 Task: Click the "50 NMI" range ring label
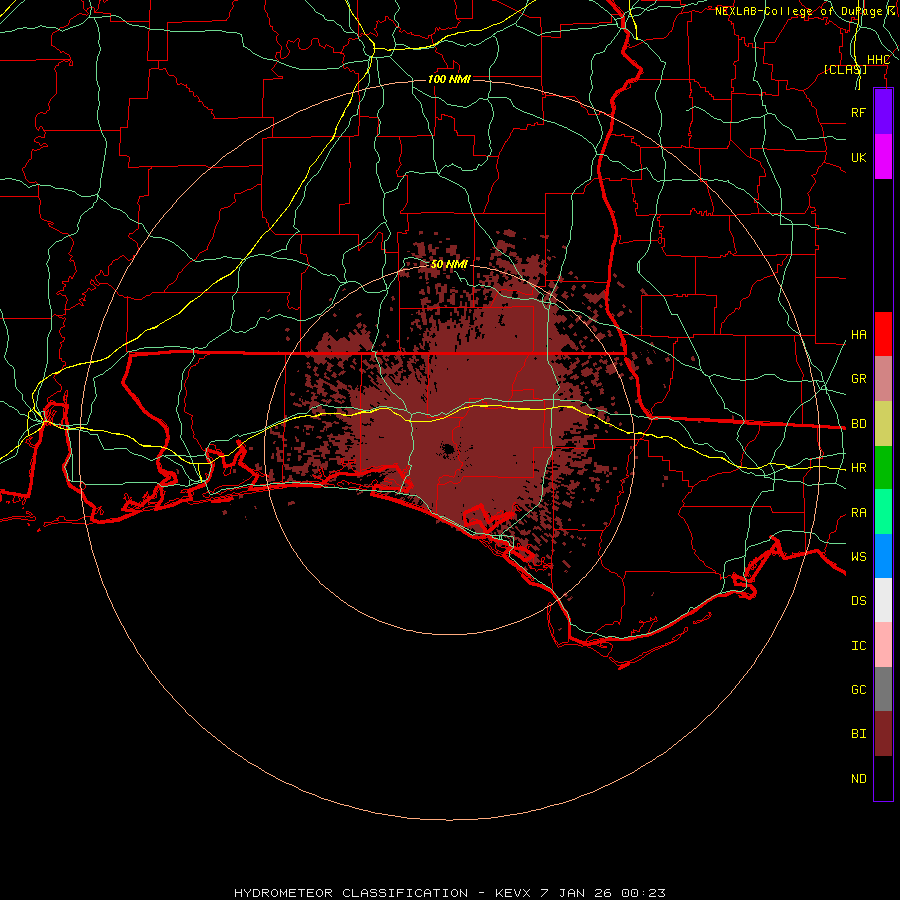pos(449,264)
